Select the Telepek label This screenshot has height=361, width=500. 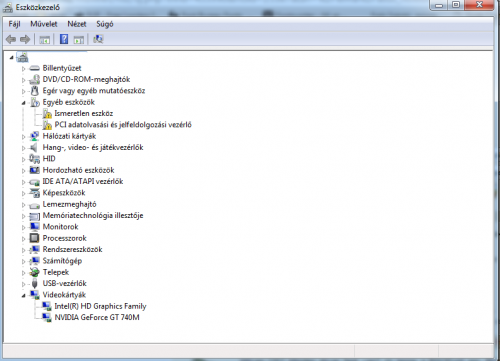56,272
